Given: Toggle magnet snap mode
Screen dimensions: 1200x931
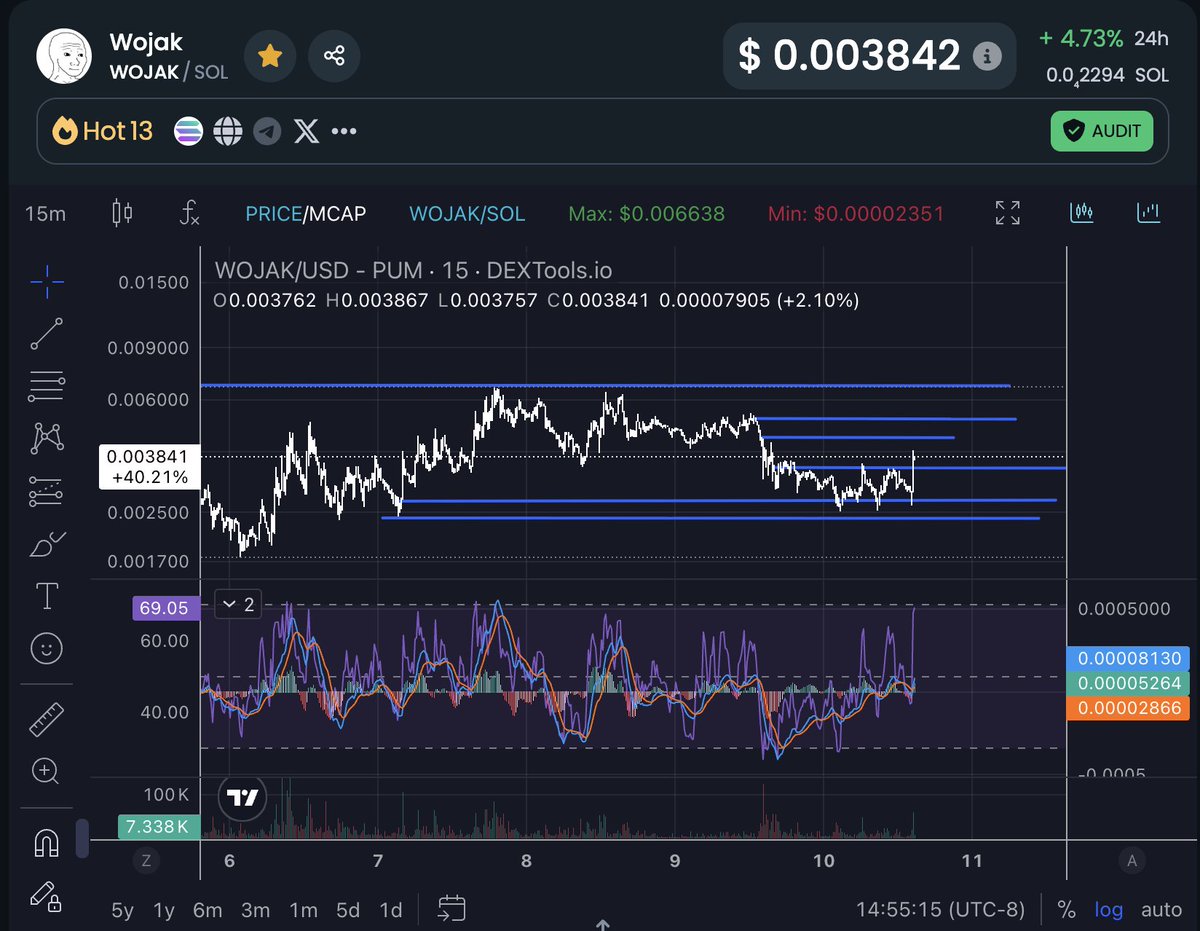Looking at the screenshot, I should click(47, 843).
